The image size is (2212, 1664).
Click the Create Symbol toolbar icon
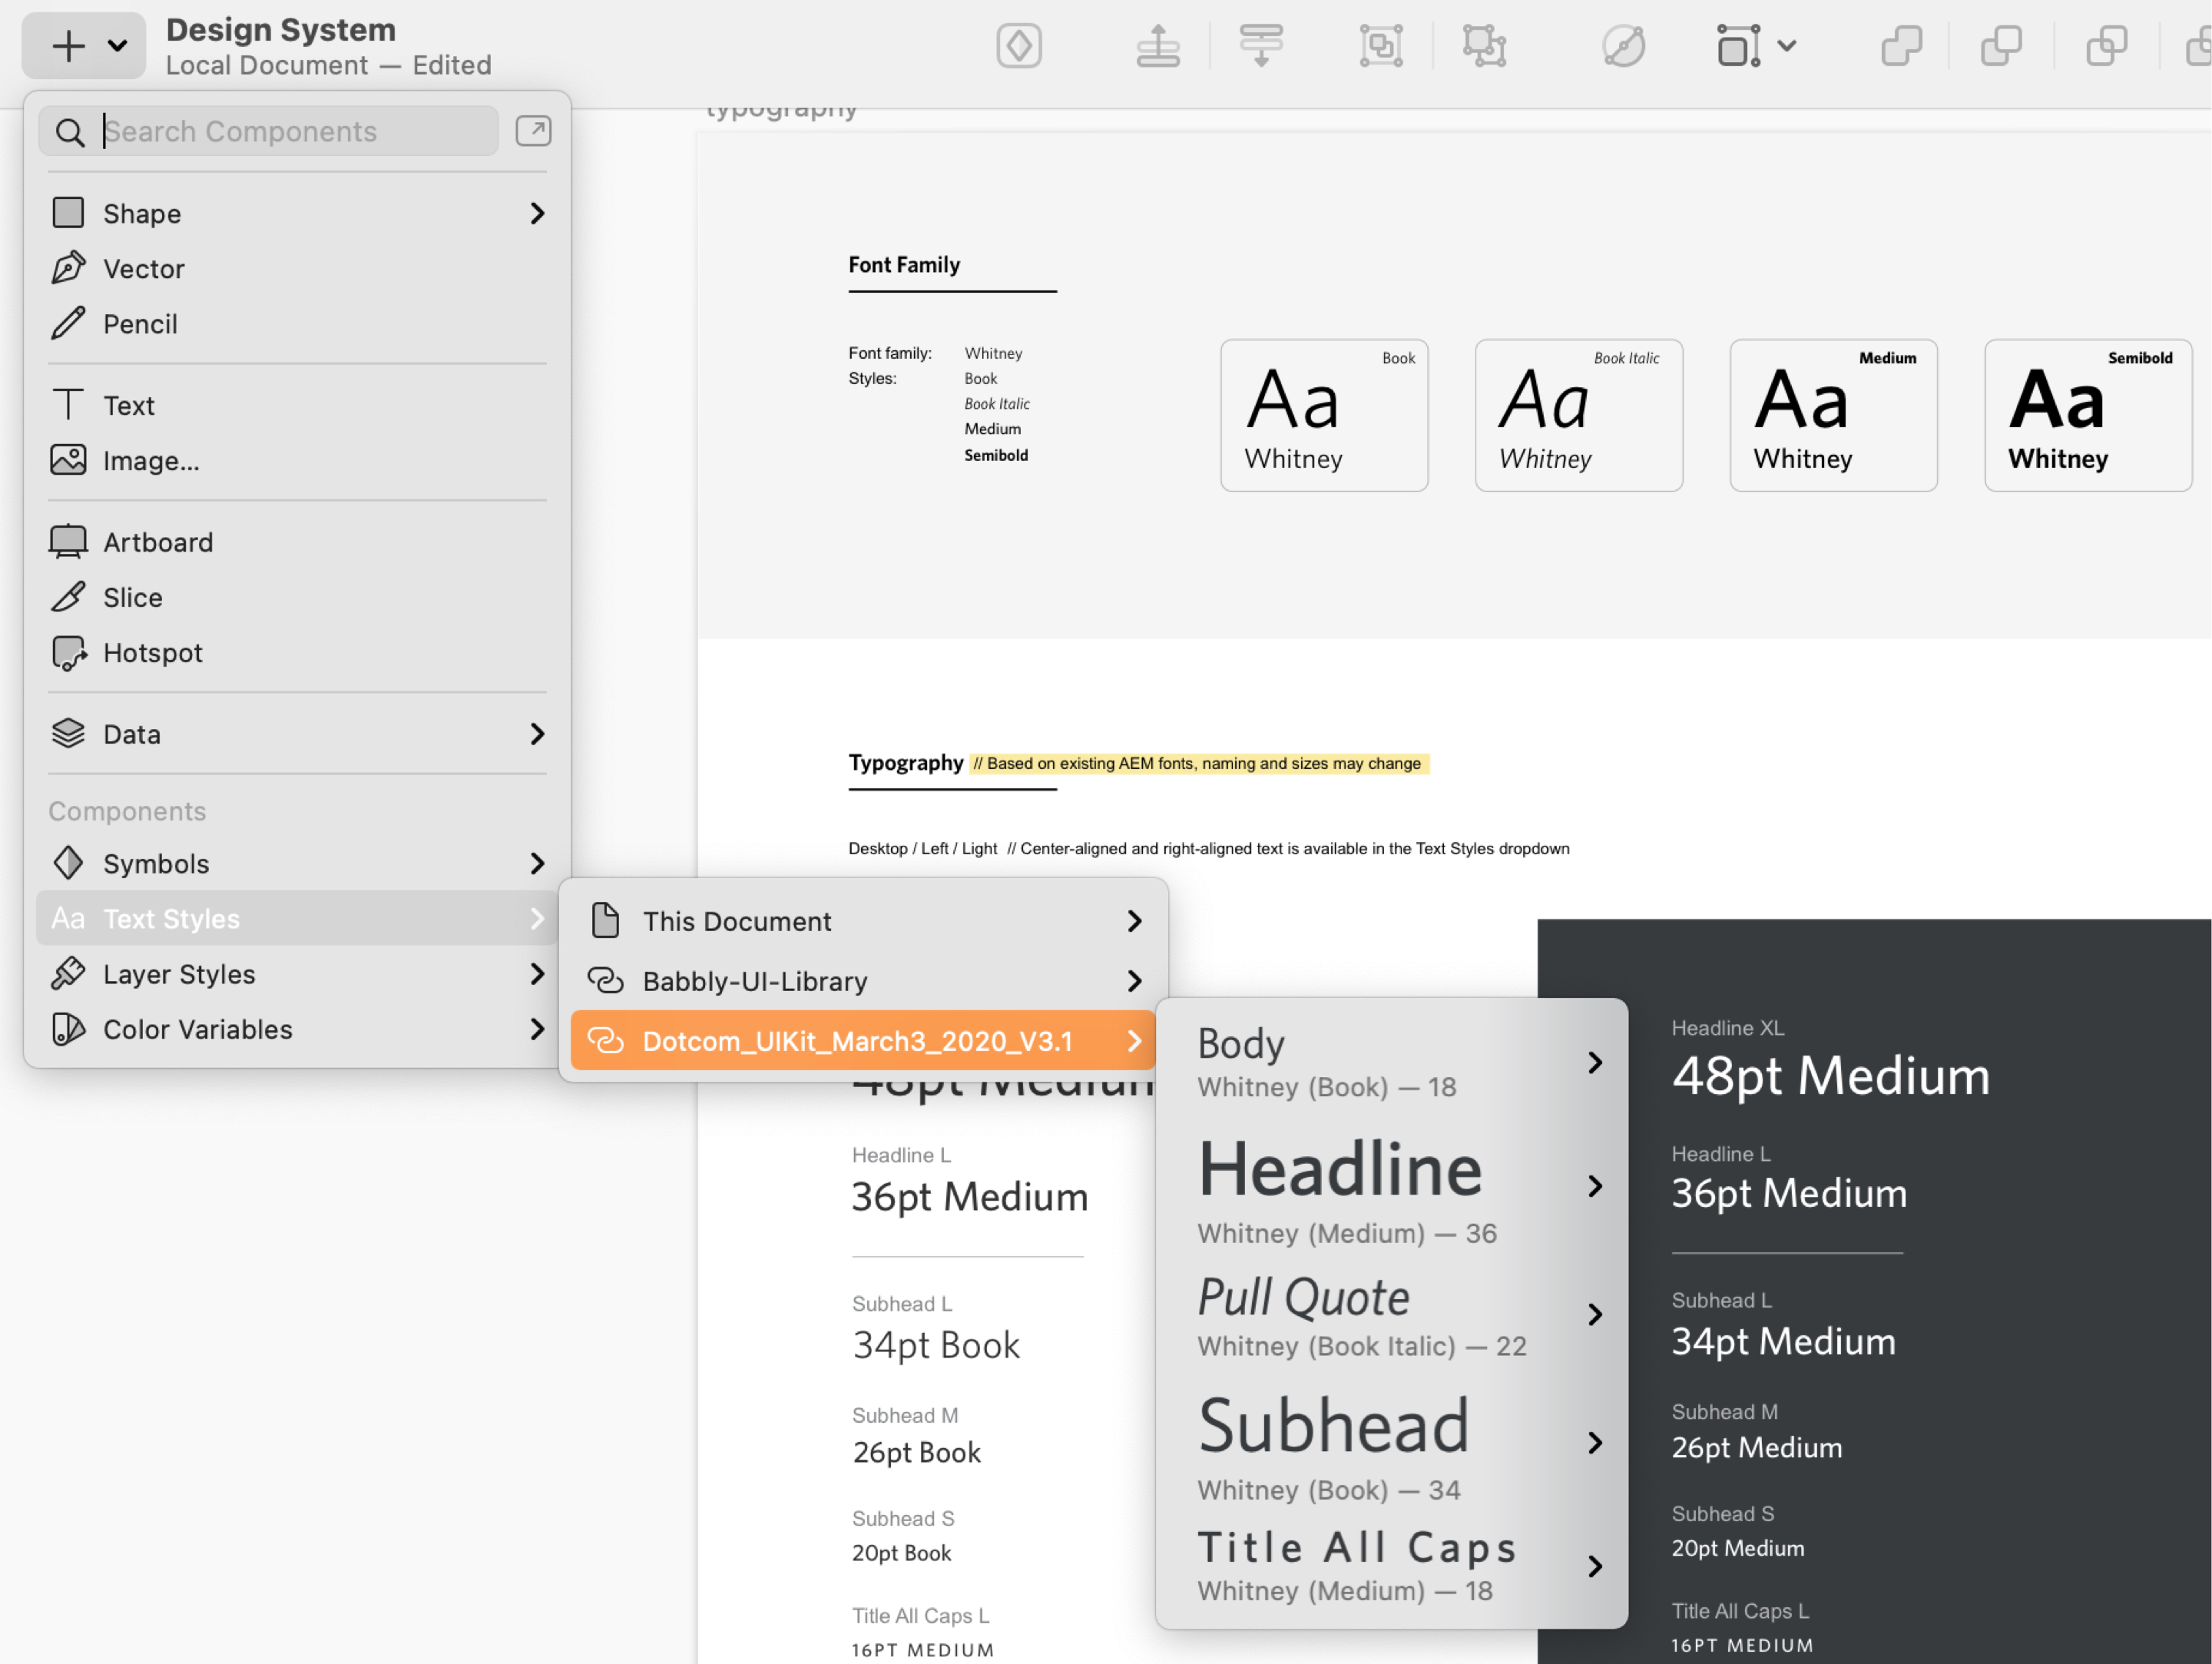[1019, 46]
